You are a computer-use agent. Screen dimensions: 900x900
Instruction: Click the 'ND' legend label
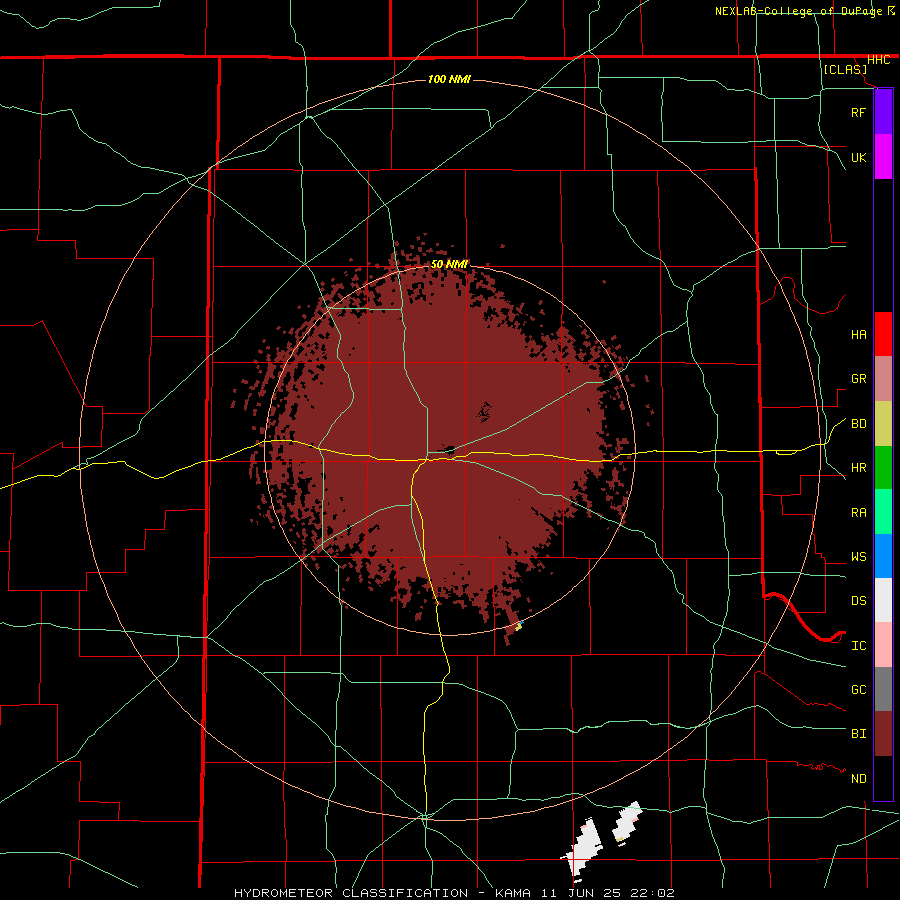858,779
